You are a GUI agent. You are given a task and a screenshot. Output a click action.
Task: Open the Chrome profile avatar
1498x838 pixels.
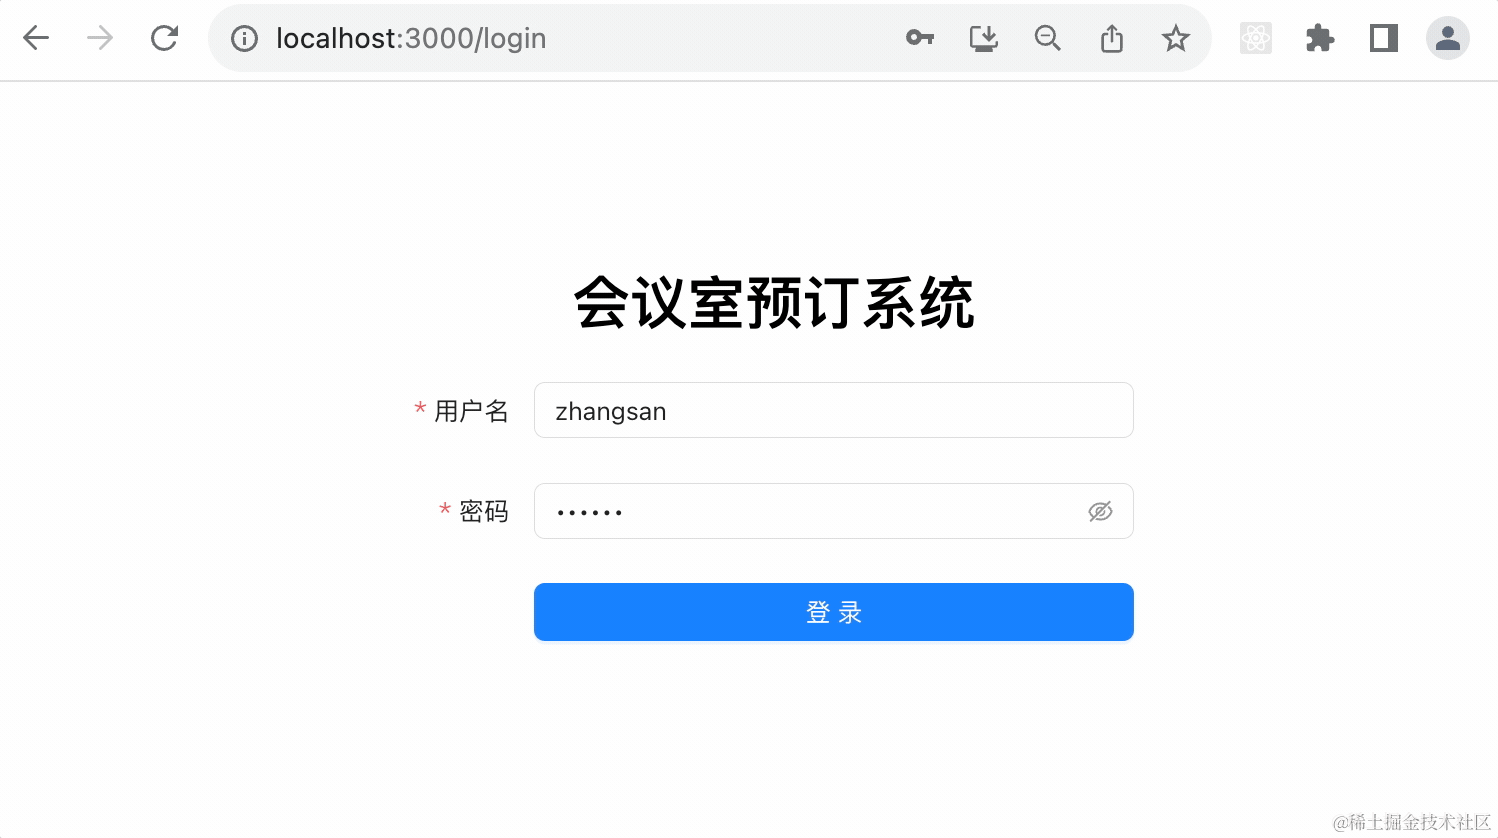point(1447,38)
